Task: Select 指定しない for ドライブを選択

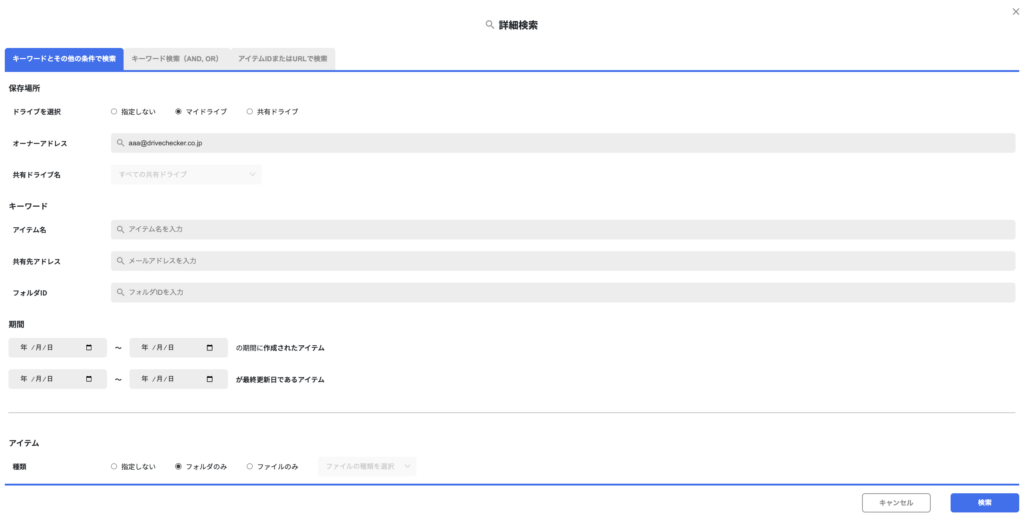Action: 114,112
